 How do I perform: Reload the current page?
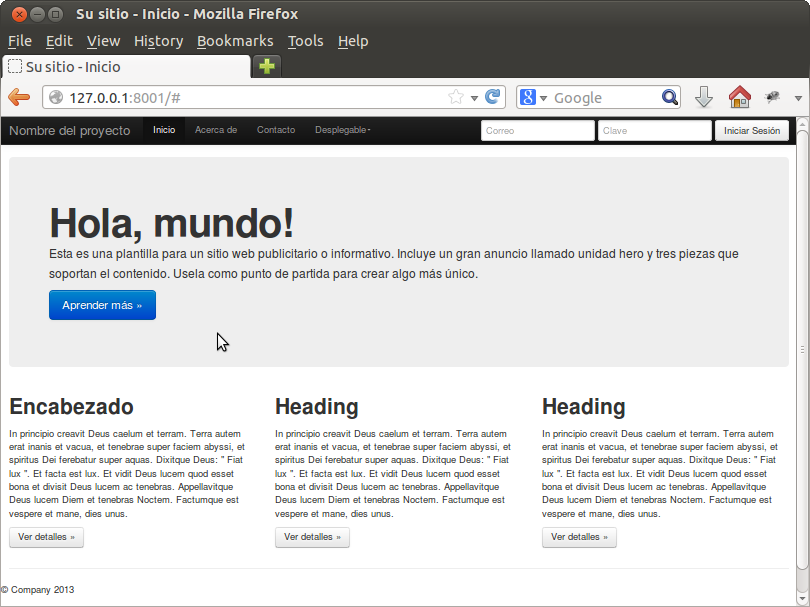click(492, 97)
